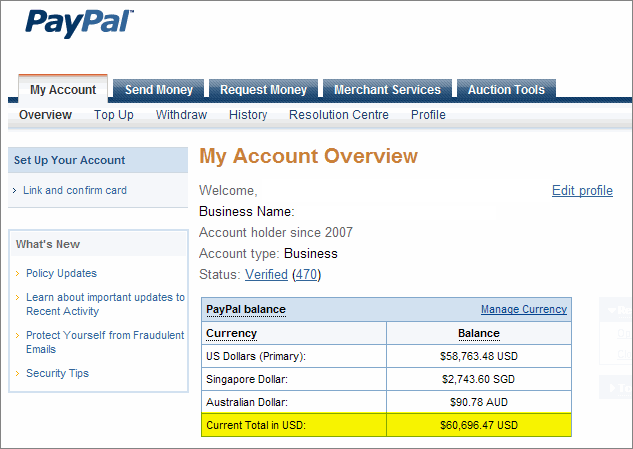
Task: Select the $2,743.60 SGD balance
Action: [478, 379]
